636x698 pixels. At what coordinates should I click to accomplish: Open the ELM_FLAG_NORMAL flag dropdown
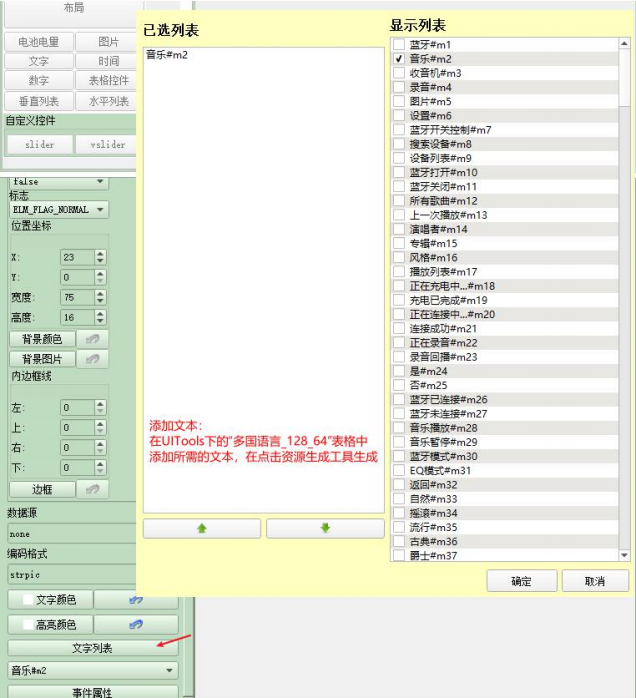[x=59, y=210]
